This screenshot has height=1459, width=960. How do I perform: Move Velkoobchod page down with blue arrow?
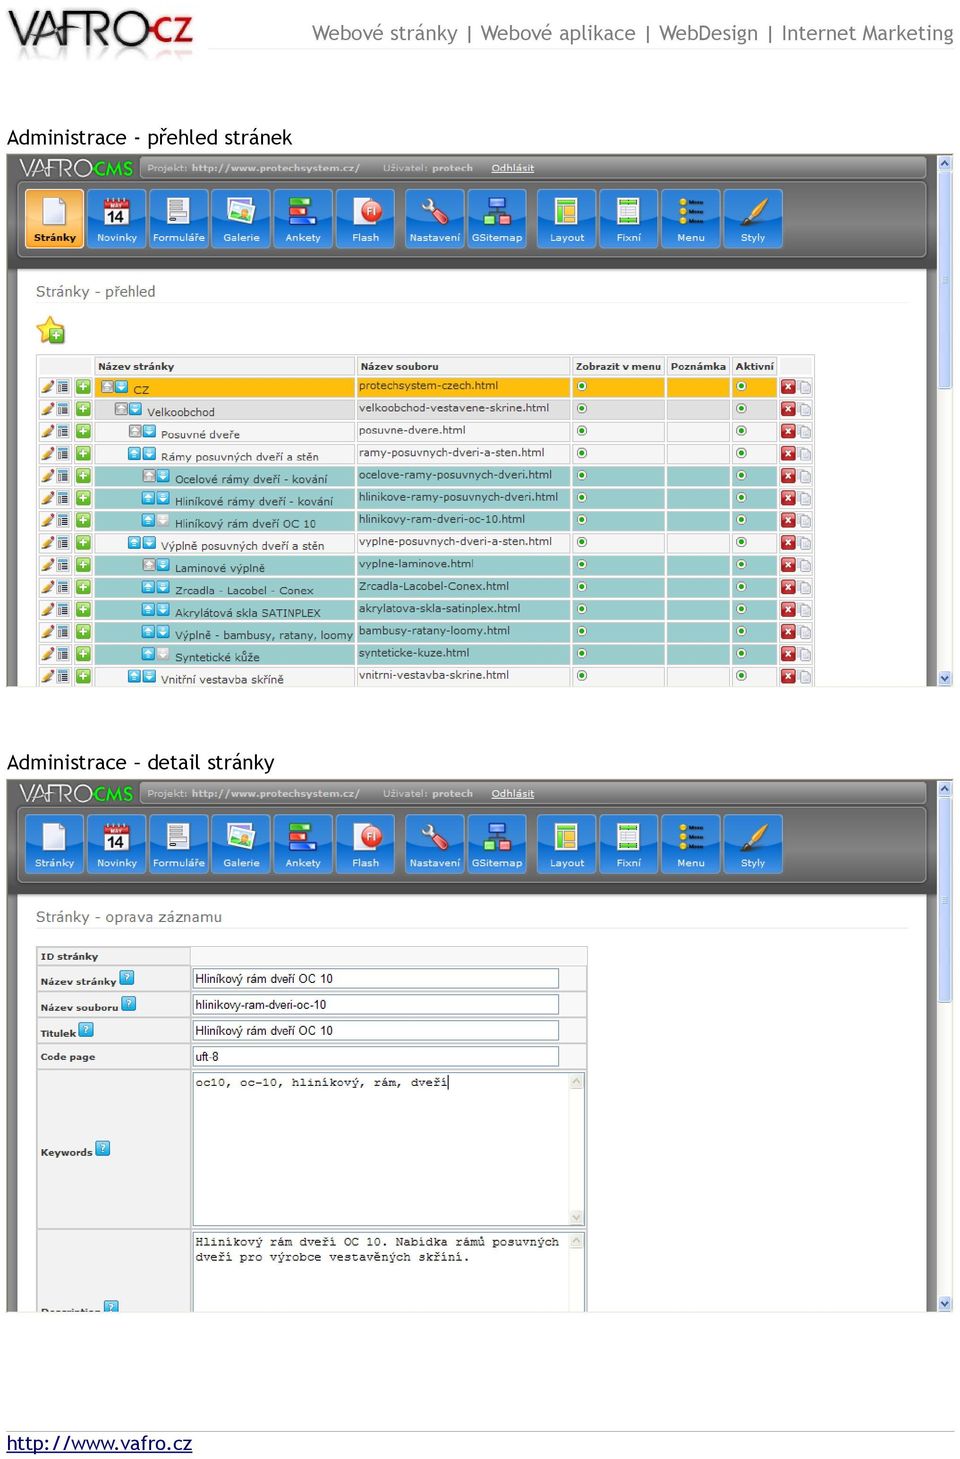point(135,409)
